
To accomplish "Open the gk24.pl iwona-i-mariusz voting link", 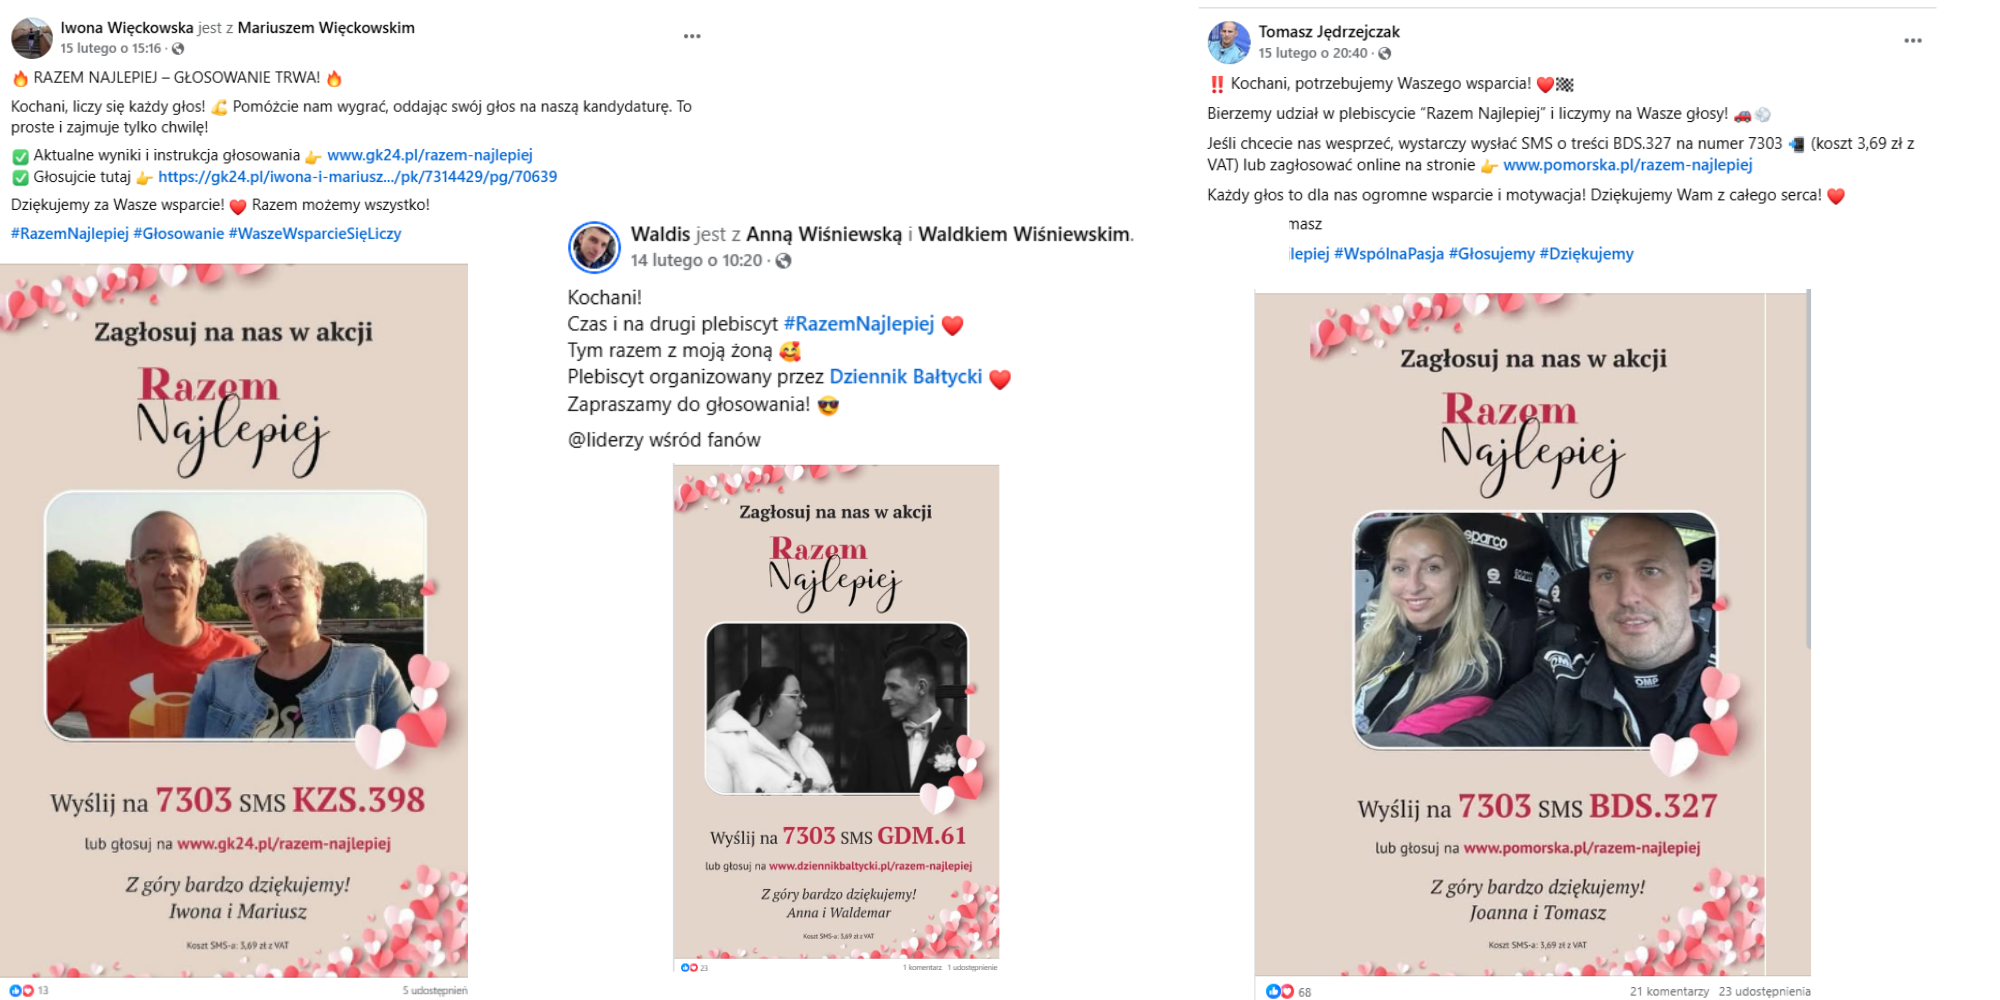I will tap(358, 177).
